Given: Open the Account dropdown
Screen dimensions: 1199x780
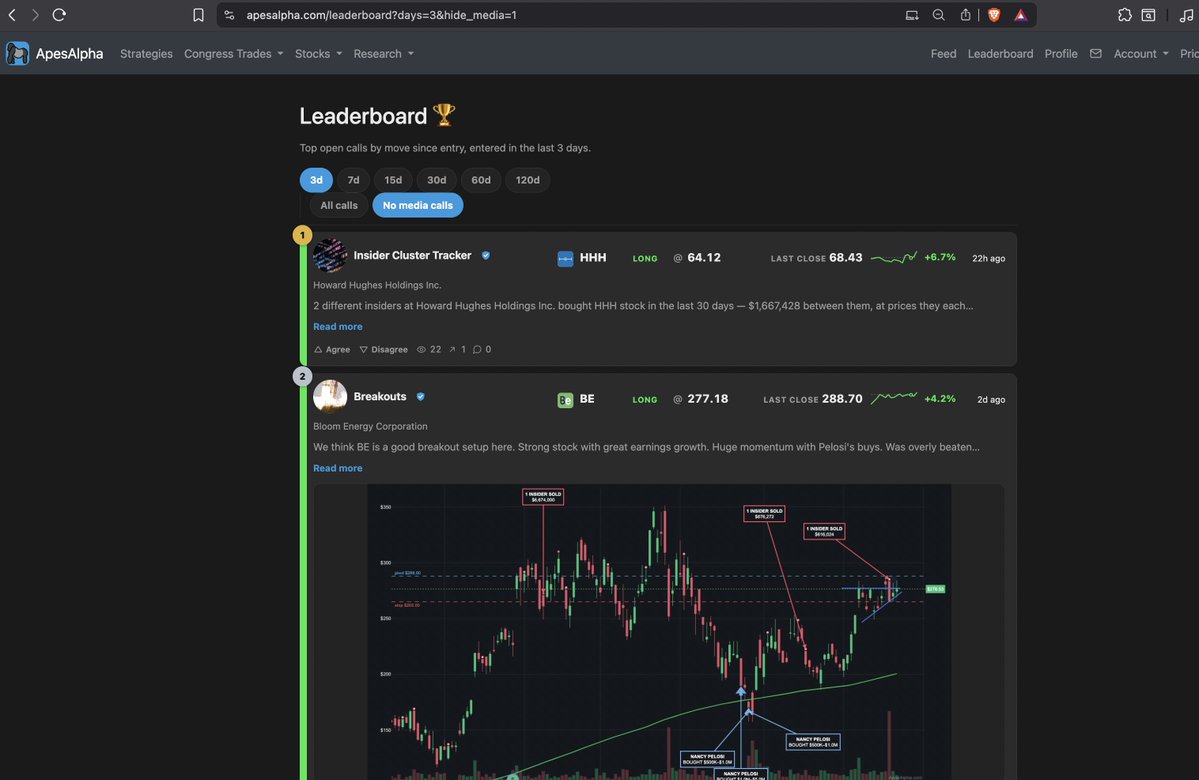Looking at the screenshot, I should [1141, 54].
